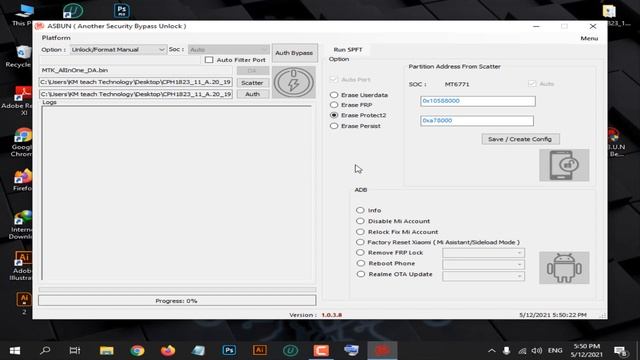Click the Auth button
Viewport: 640px width, 360px height.
click(252, 94)
